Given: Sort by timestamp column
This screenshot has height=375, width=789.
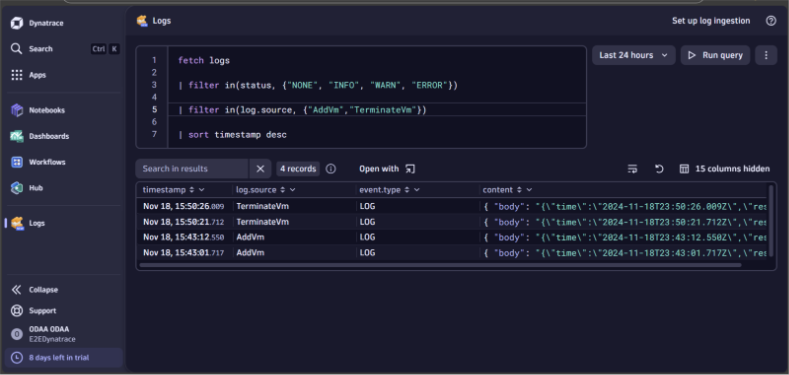Looking at the screenshot, I should point(192,190).
